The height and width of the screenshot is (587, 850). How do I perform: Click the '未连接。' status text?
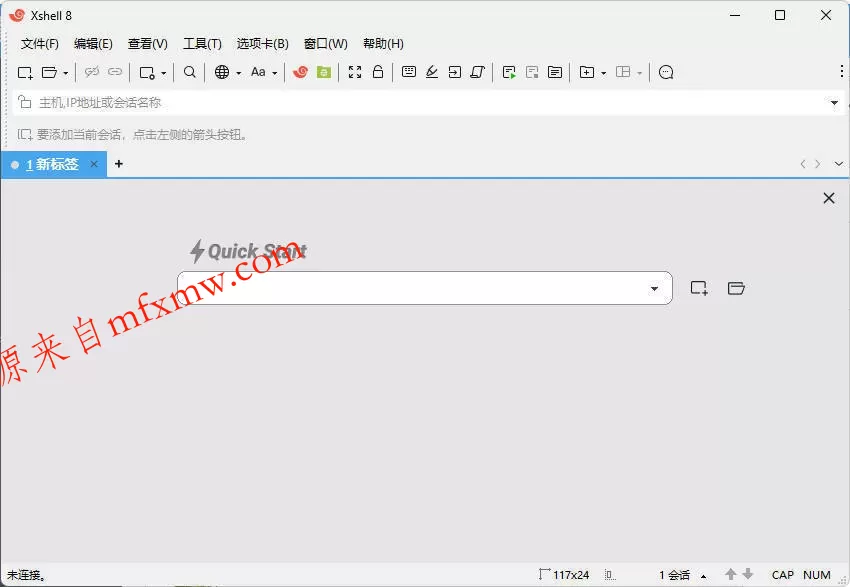26,575
